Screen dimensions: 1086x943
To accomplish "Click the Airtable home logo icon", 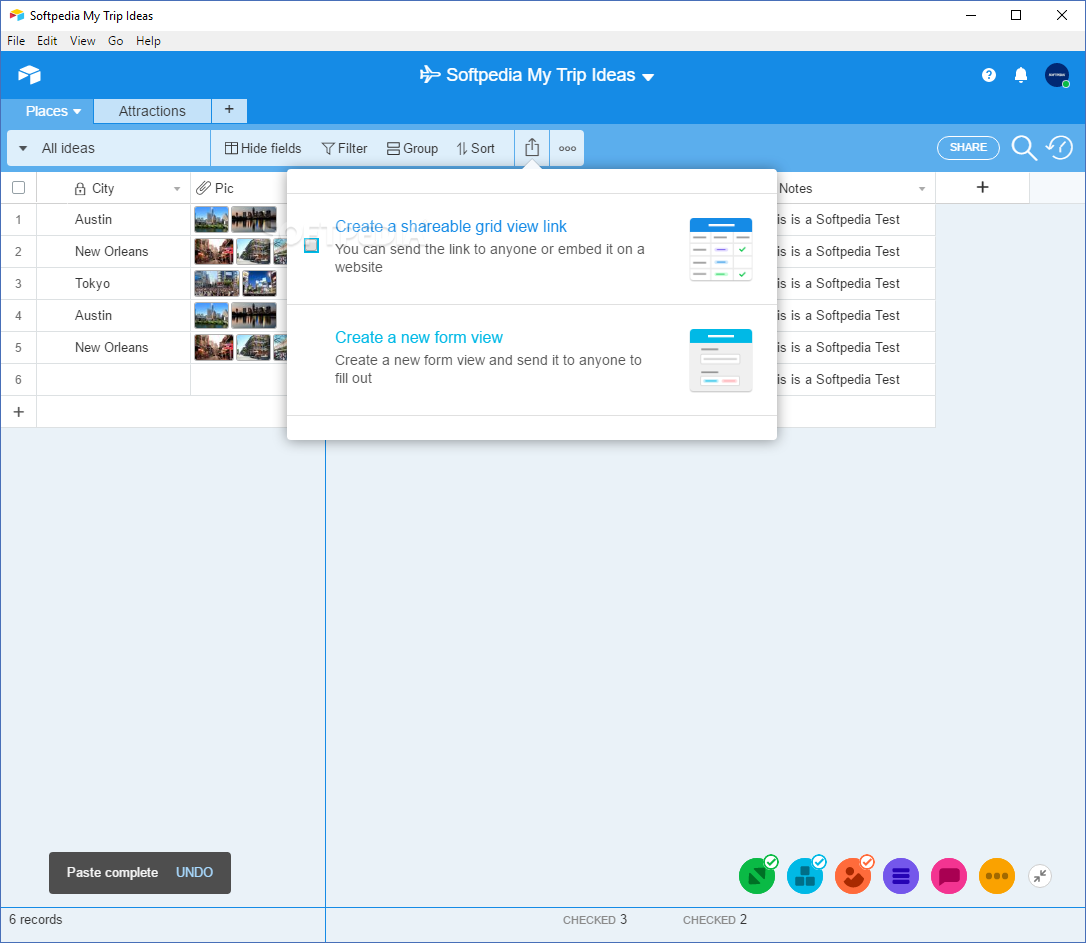I will (x=29, y=74).
